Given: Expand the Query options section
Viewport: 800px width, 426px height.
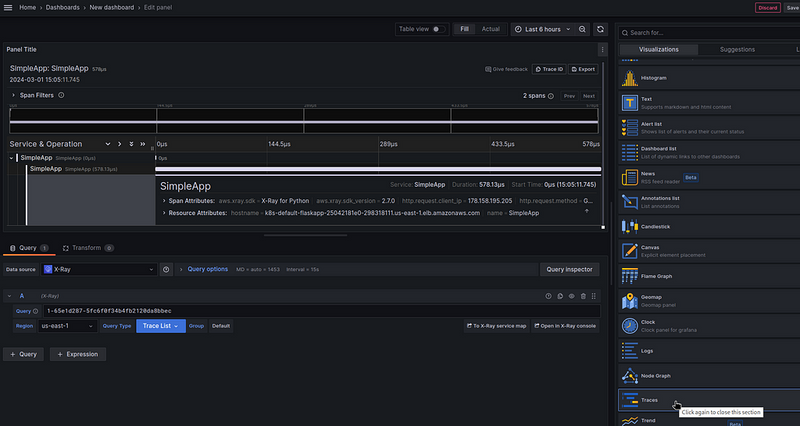Looking at the screenshot, I should 181,269.
